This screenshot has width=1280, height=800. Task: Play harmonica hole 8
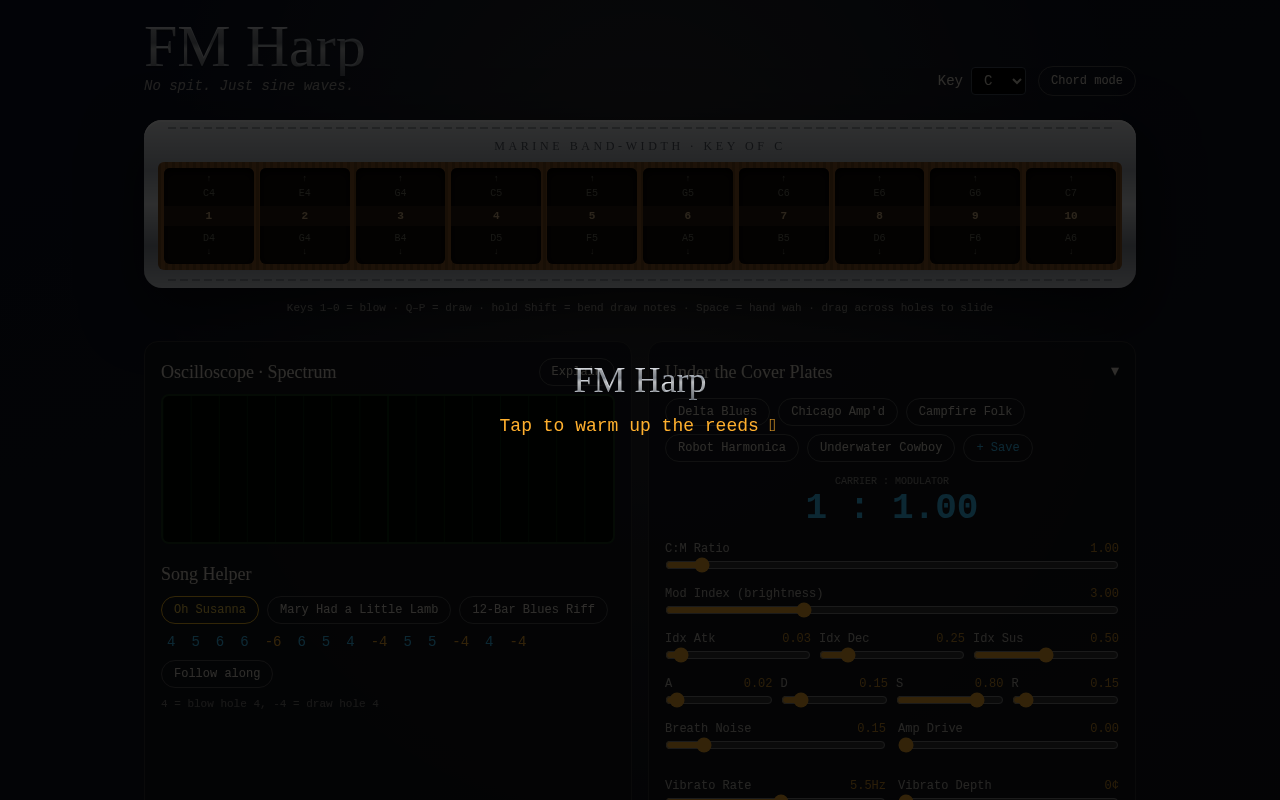pyautogui.click(x=880, y=216)
